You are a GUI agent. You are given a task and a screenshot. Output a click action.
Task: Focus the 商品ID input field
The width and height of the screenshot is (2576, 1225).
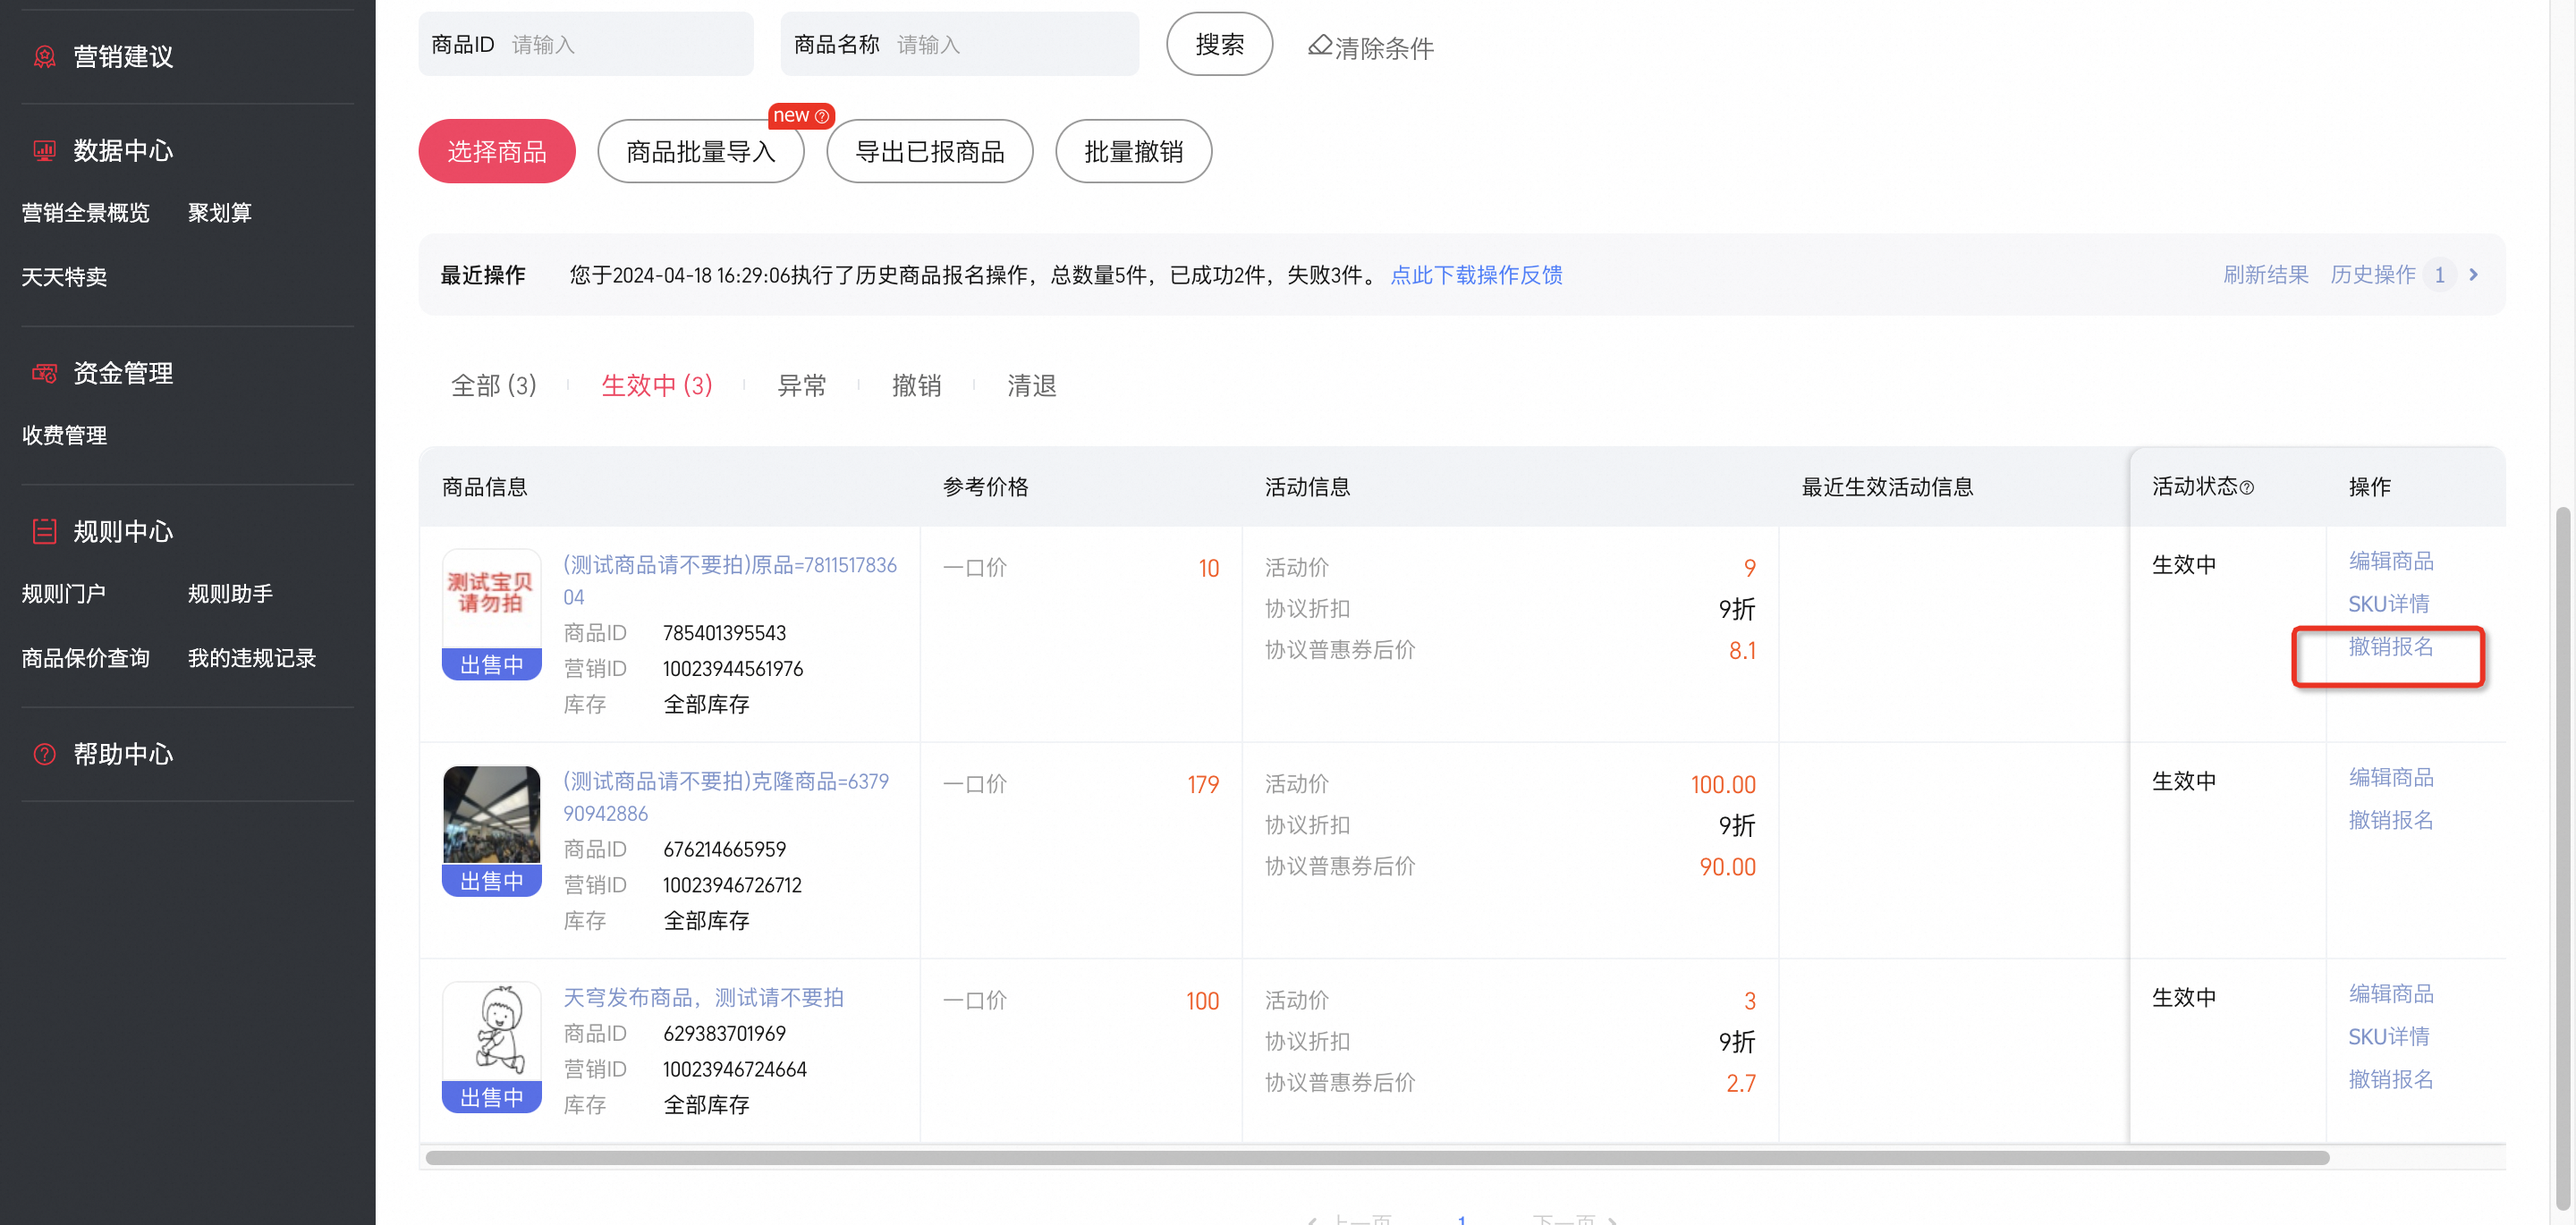586,45
